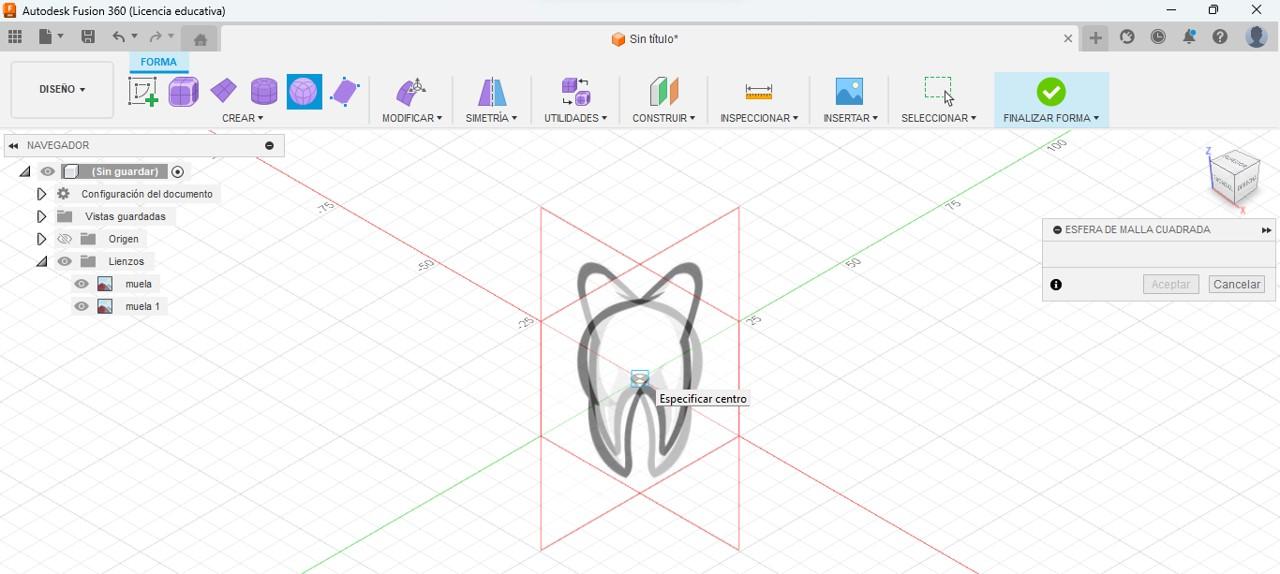This screenshot has width=1280, height=574.
Task: Select the muela canvas item
Action: point(138,284)
